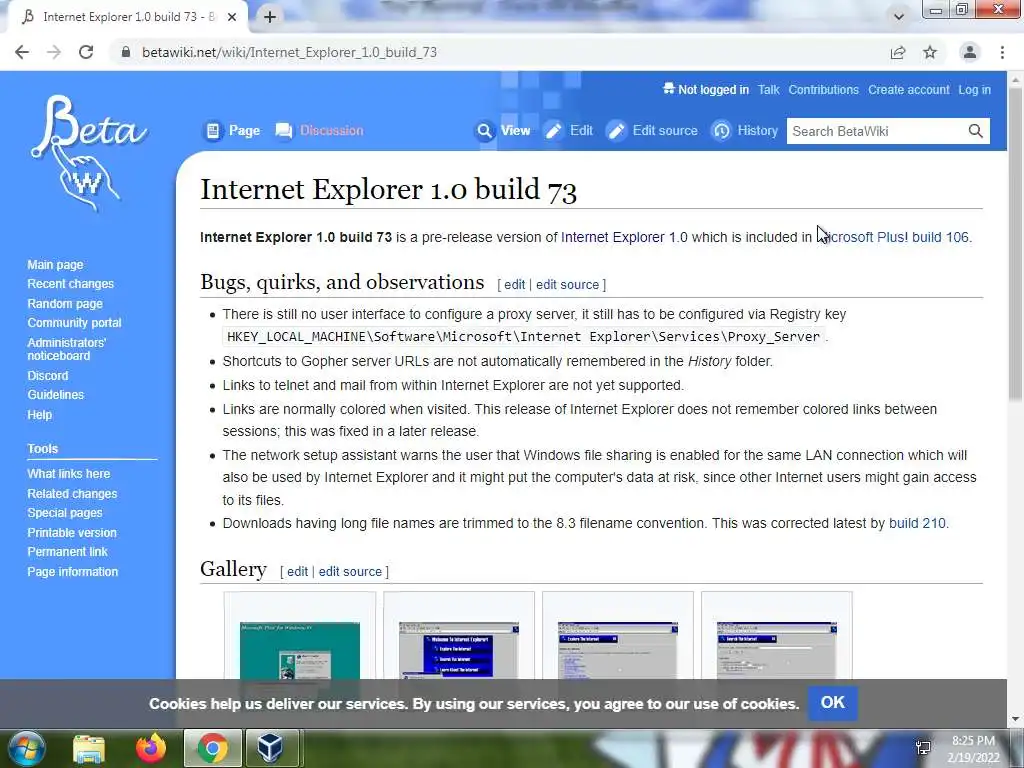Bookmark this page with the star icon
The width and height of the screenshot is (1024, 768).
click(x=930, y=52)
